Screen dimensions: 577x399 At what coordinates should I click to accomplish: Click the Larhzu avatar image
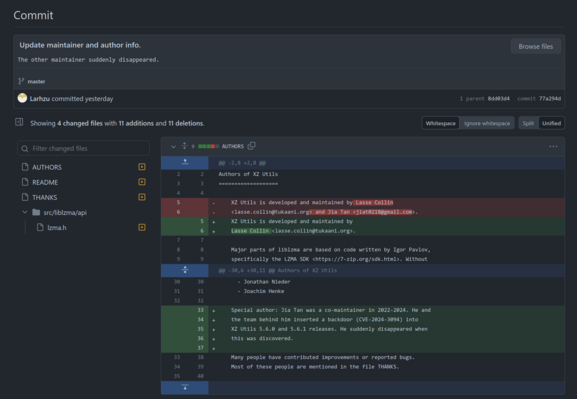tap(22, 98)
